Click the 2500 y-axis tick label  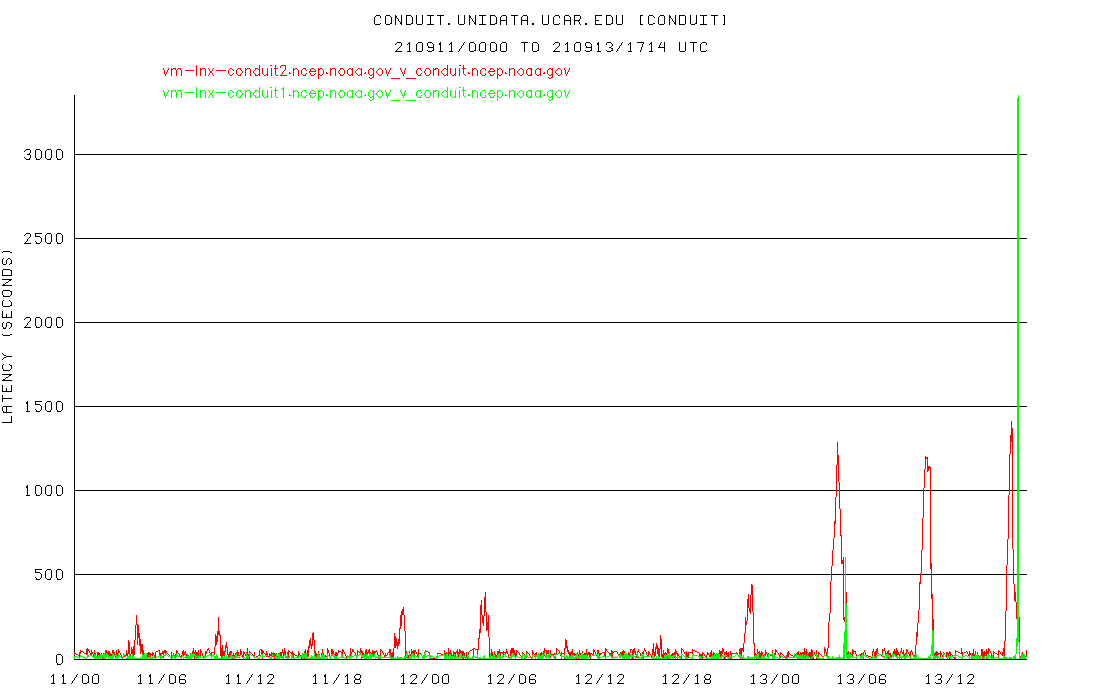click(x=44, y=239)
